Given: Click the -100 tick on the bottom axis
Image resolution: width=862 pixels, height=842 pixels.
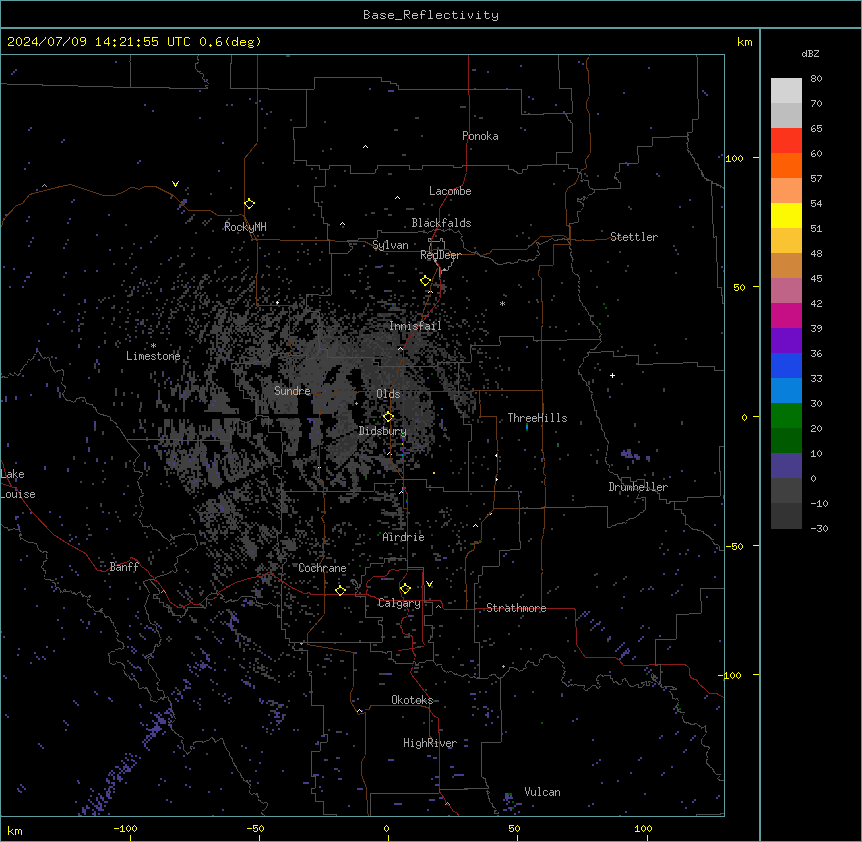Looking at the screenshot, I should point(125,828).
